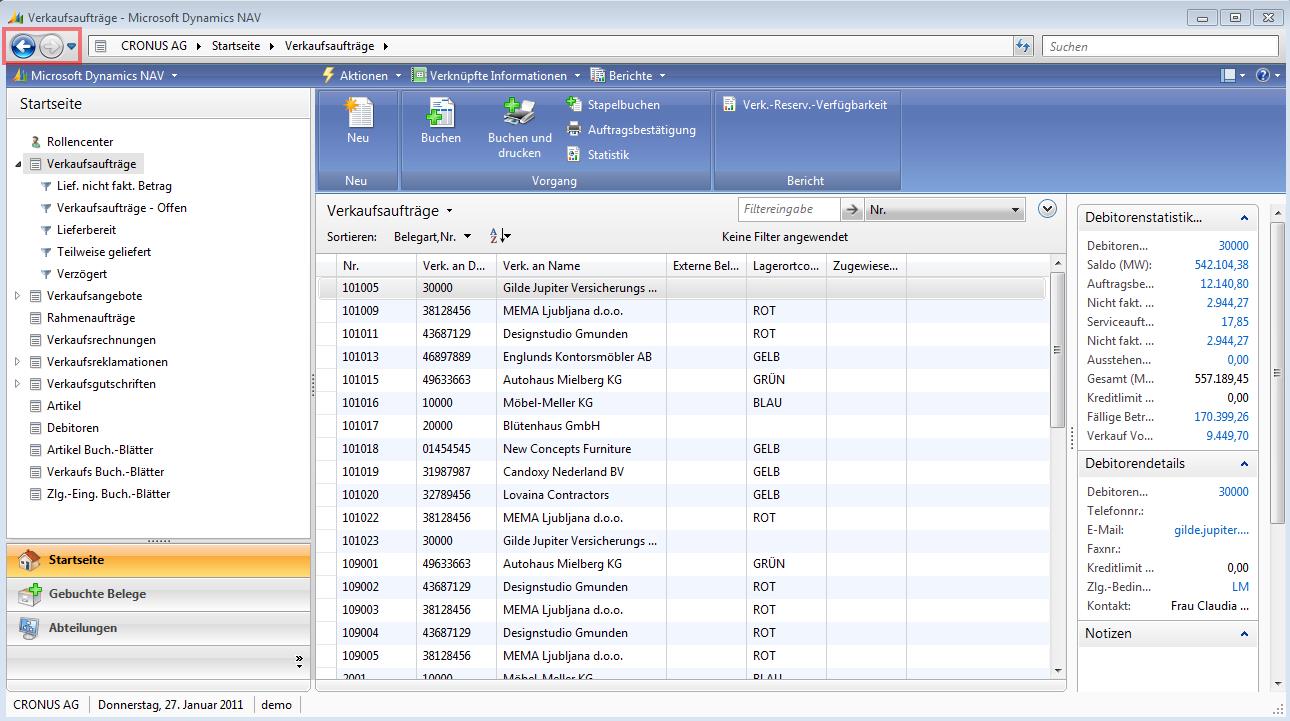Open the layout customize icon dropdown
1290x721 pixels.
tap(1233, 75)
